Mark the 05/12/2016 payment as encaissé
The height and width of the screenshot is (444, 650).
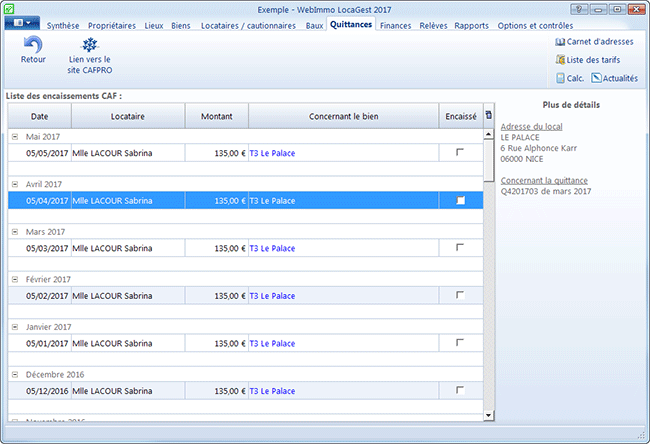pos(460,390)
